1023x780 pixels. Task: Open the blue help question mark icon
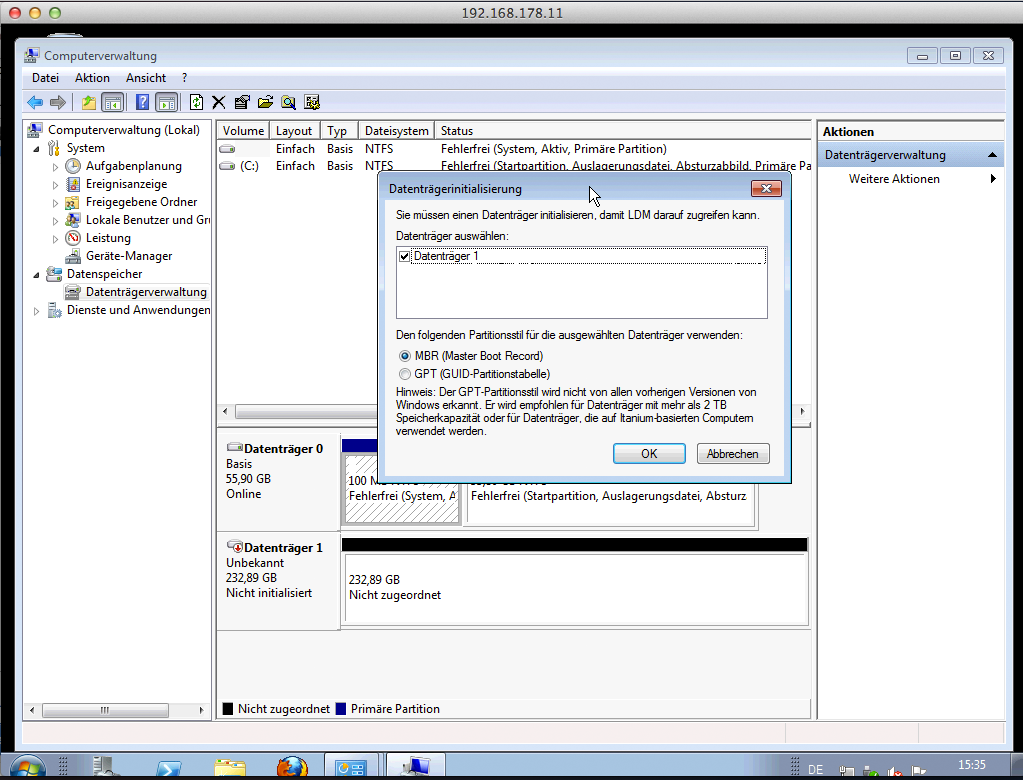(142, 102)
